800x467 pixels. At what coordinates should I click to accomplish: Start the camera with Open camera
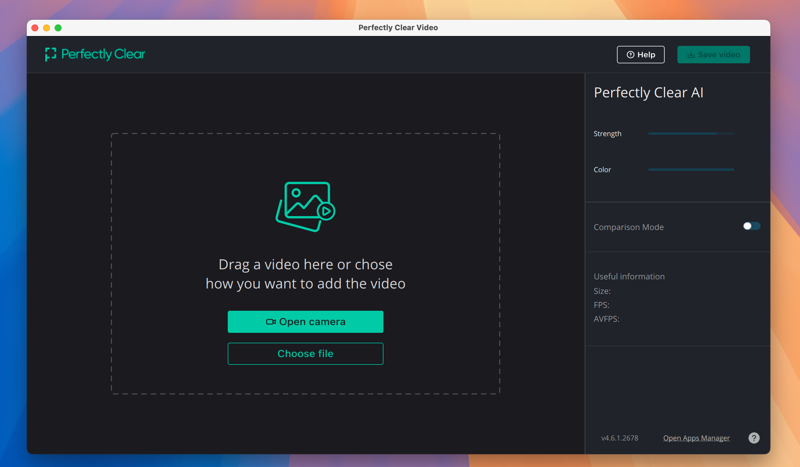(305, 322)
